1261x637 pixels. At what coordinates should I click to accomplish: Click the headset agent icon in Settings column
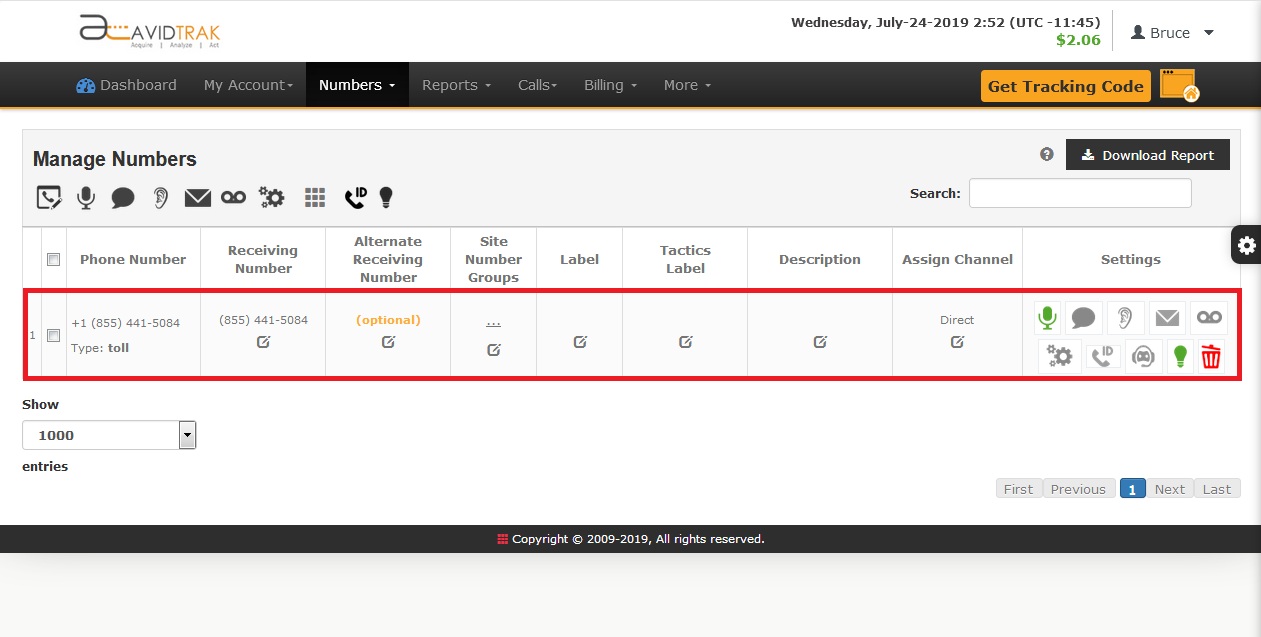[x=1144, y=356]
